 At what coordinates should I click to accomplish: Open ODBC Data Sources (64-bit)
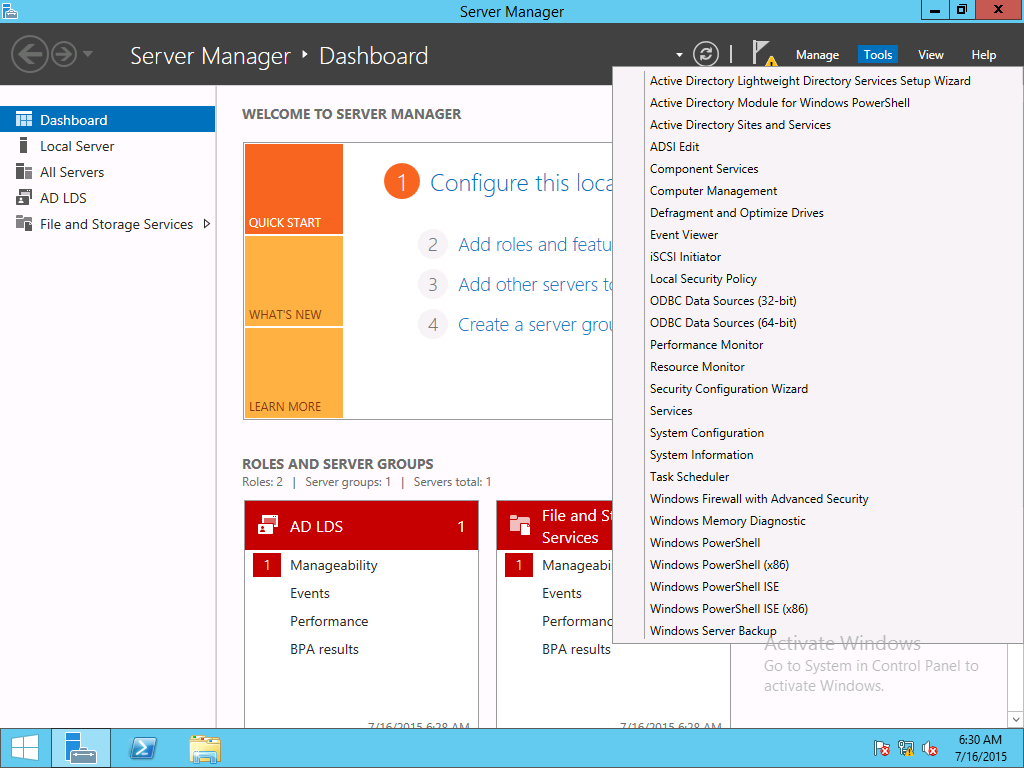click(x=723, y=323)
